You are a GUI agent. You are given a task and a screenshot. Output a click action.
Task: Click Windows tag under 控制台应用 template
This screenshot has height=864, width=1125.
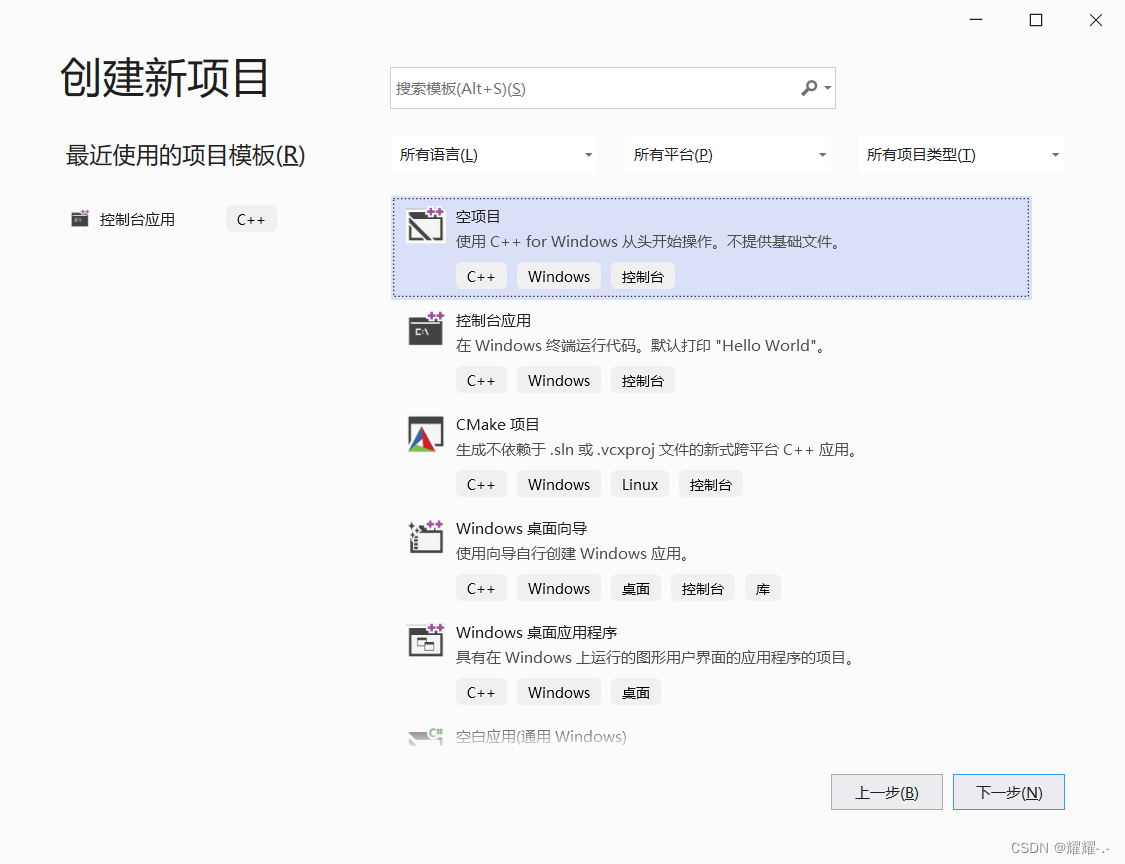pos(559,380)
